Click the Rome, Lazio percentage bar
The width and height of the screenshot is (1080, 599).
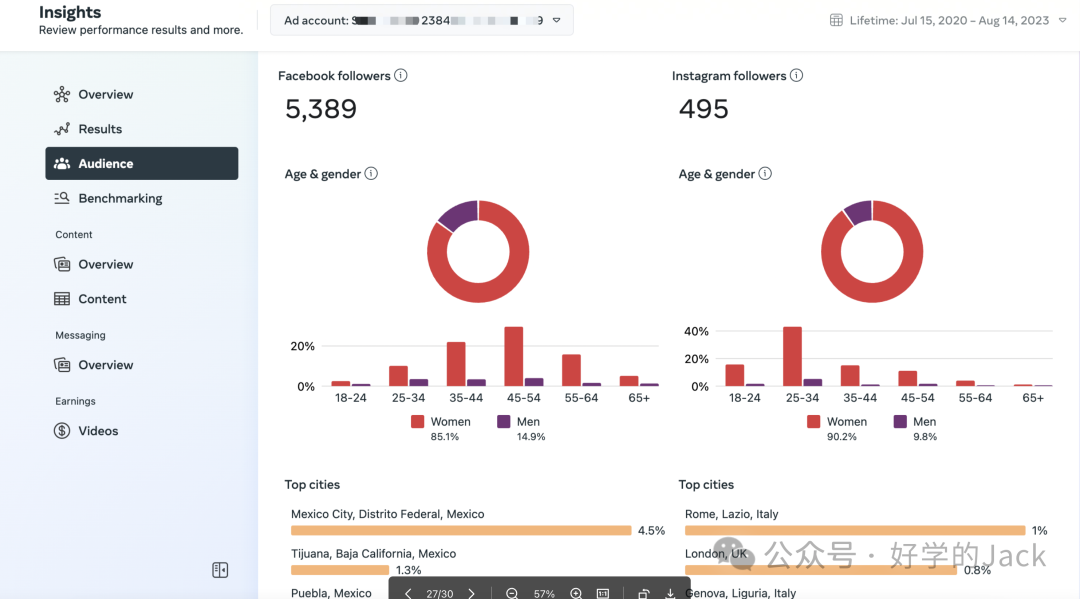tap(855, 531)
